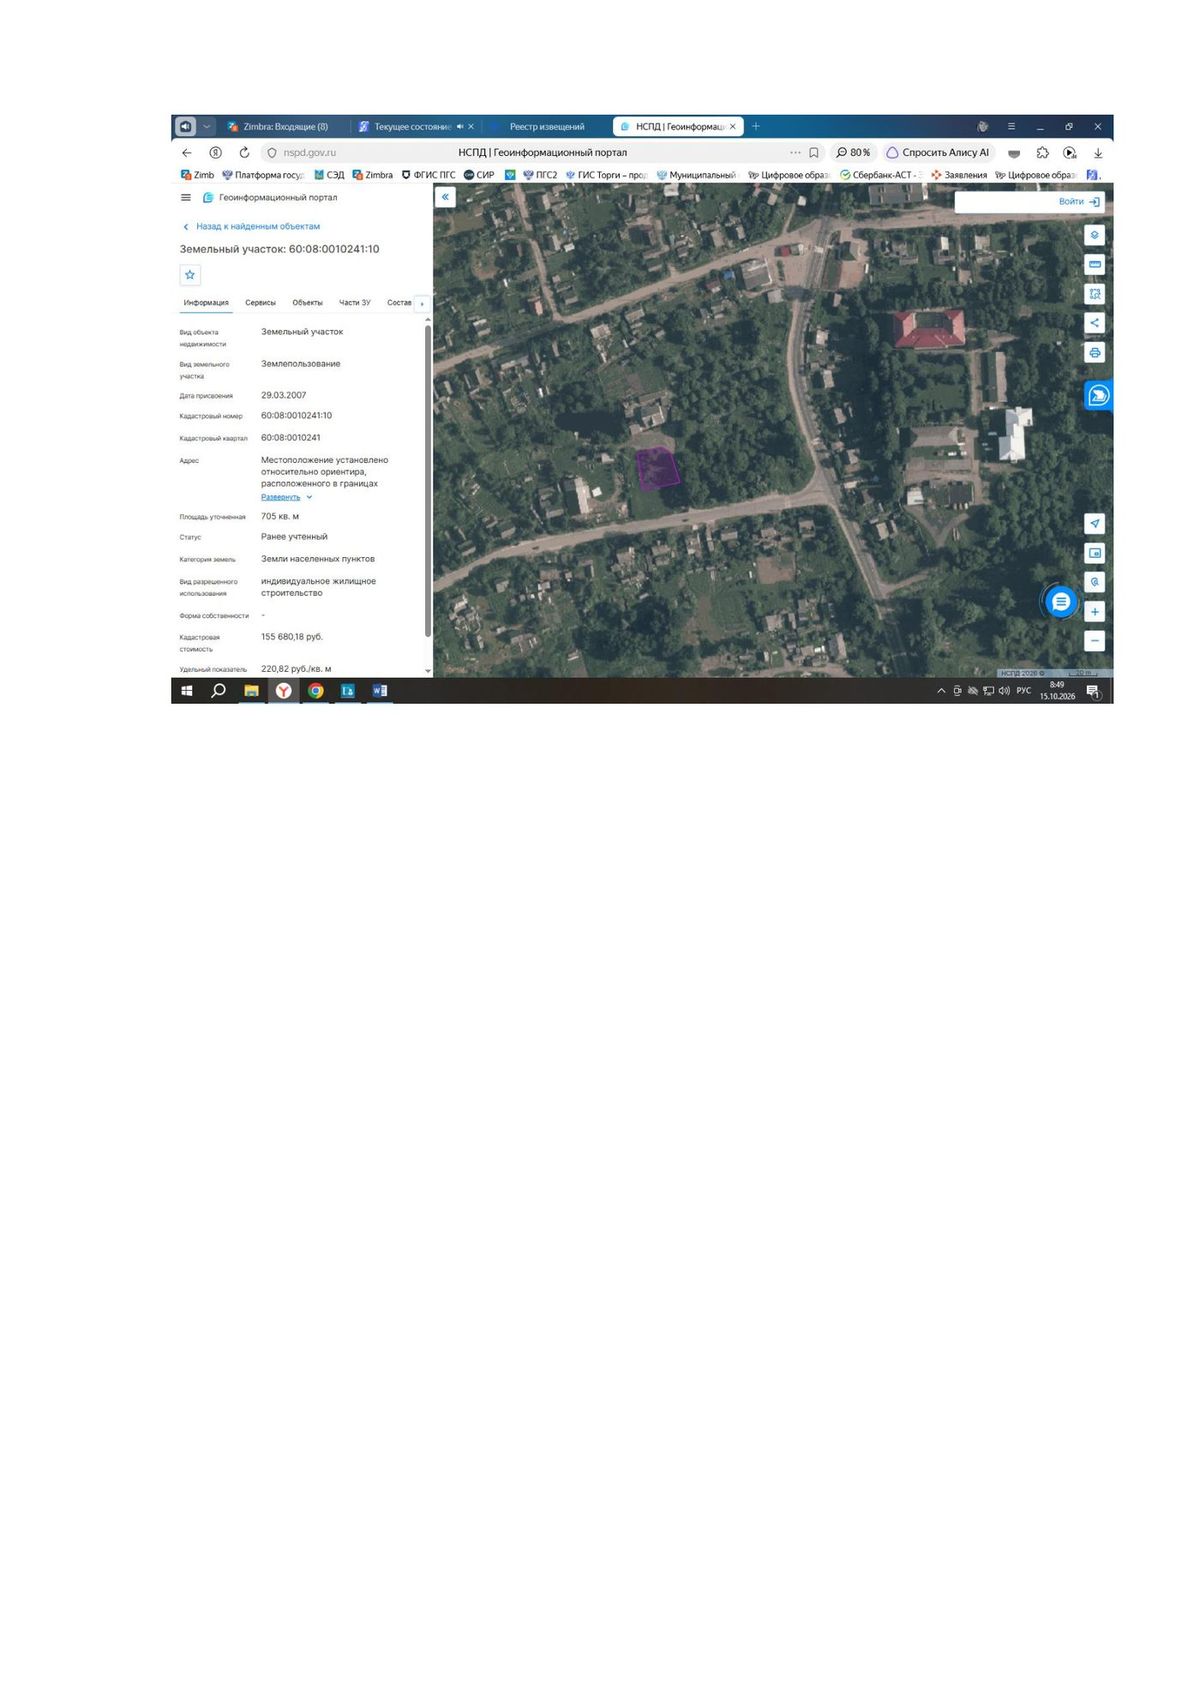Switch to the Объекты tab
1200x1697 pixels.
pyautogui.click(x=307, y=303)
